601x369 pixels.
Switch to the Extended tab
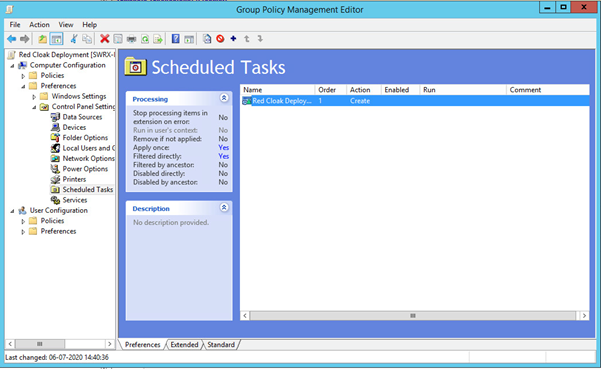(184, 344)
